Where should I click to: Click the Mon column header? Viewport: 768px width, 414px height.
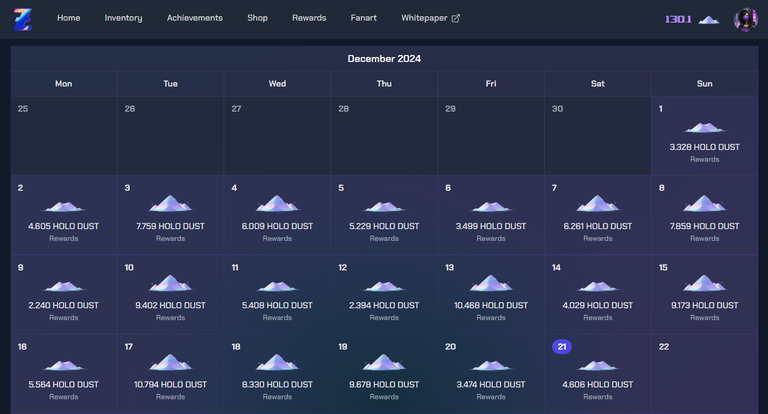(x=64, y=84)
